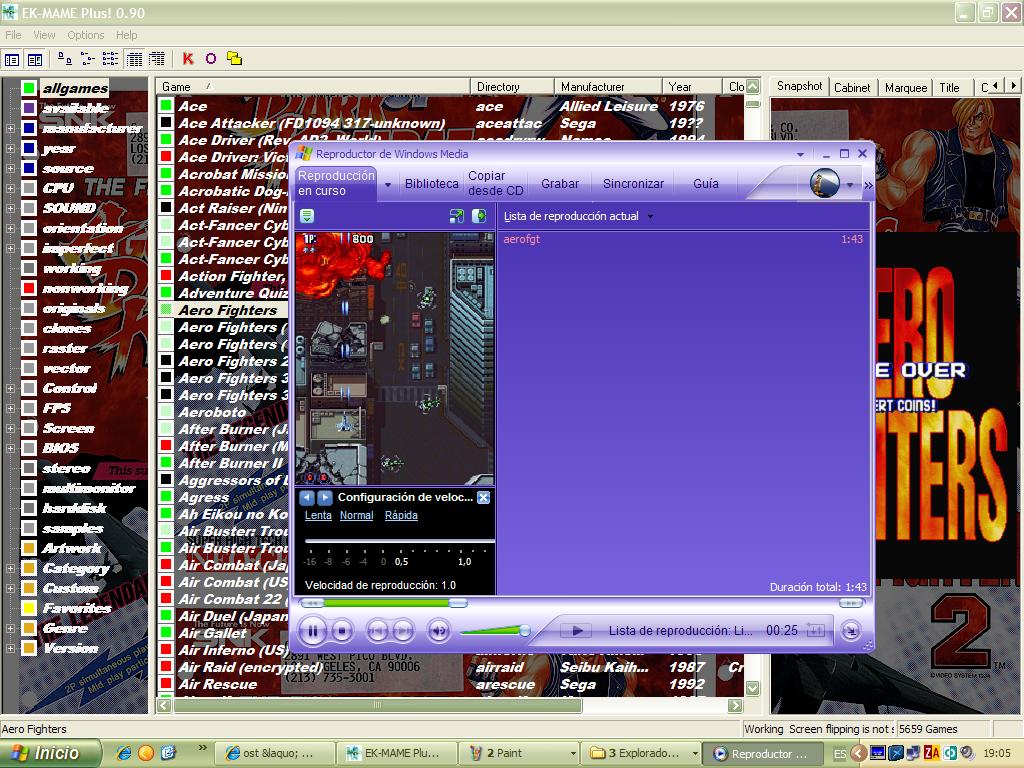The image size is (1024, 768).
Task: Select the raster folder filter
Action: point(65,349)
